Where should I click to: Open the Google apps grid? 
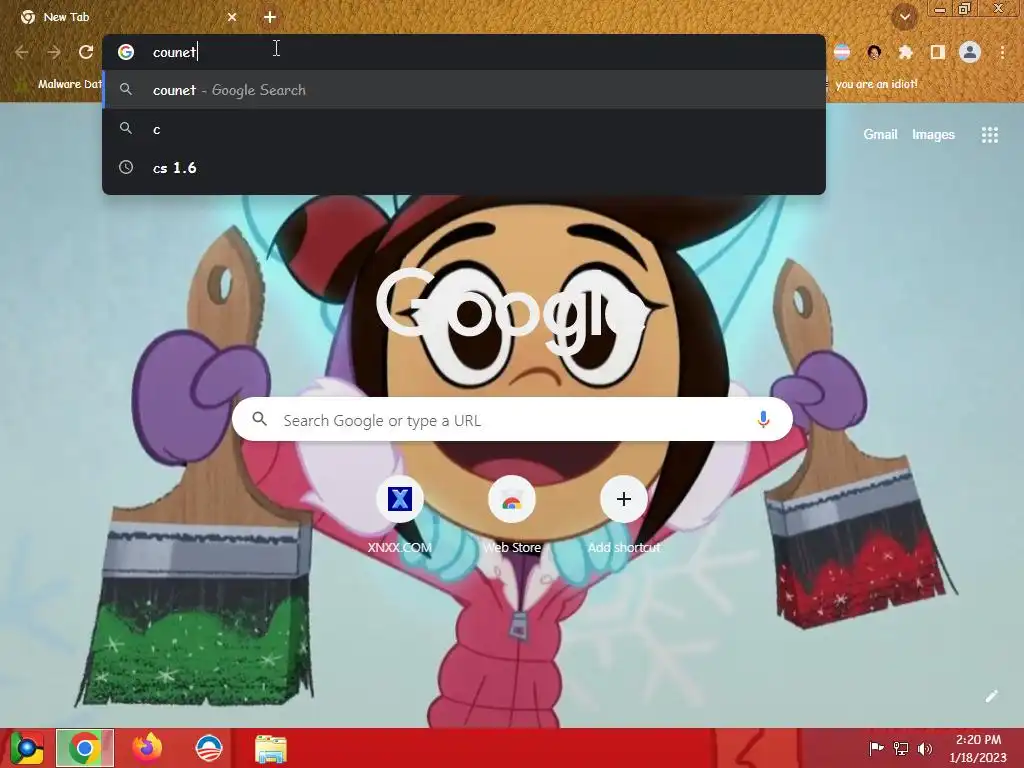[x=990, y=135]
